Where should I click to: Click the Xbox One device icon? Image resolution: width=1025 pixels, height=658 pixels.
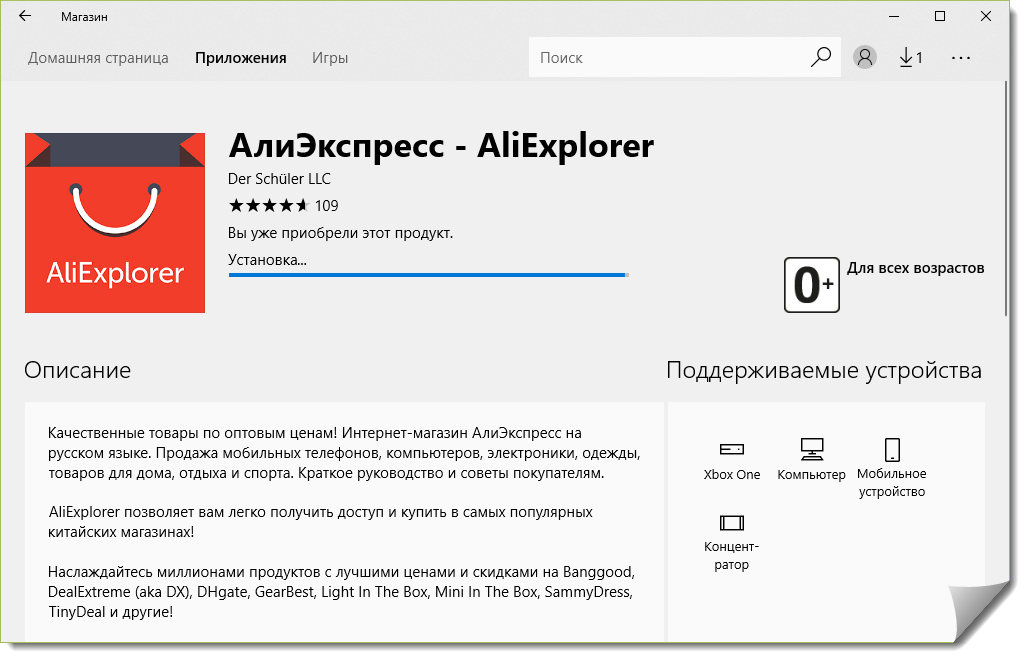coord(731,448)
